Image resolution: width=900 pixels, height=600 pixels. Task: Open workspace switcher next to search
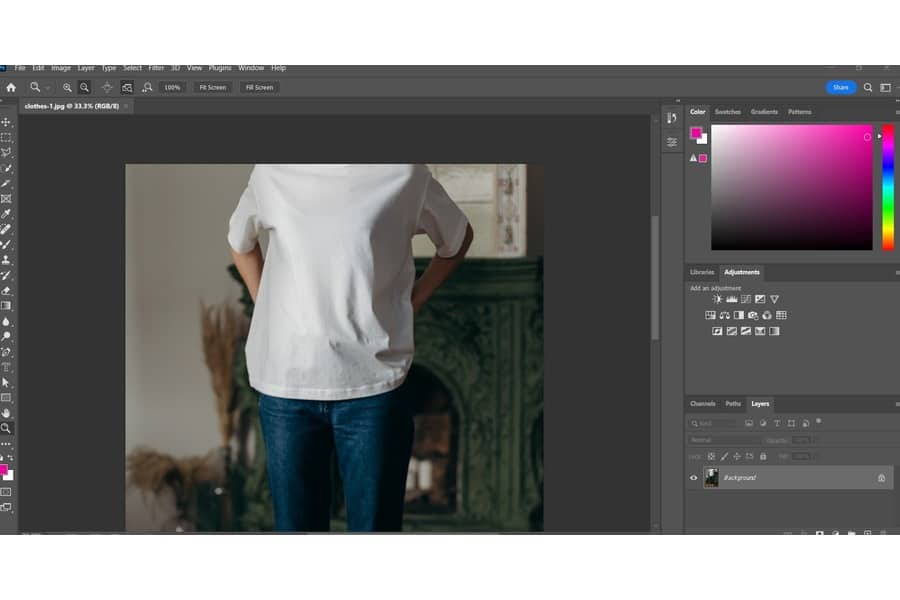point(886,87)
